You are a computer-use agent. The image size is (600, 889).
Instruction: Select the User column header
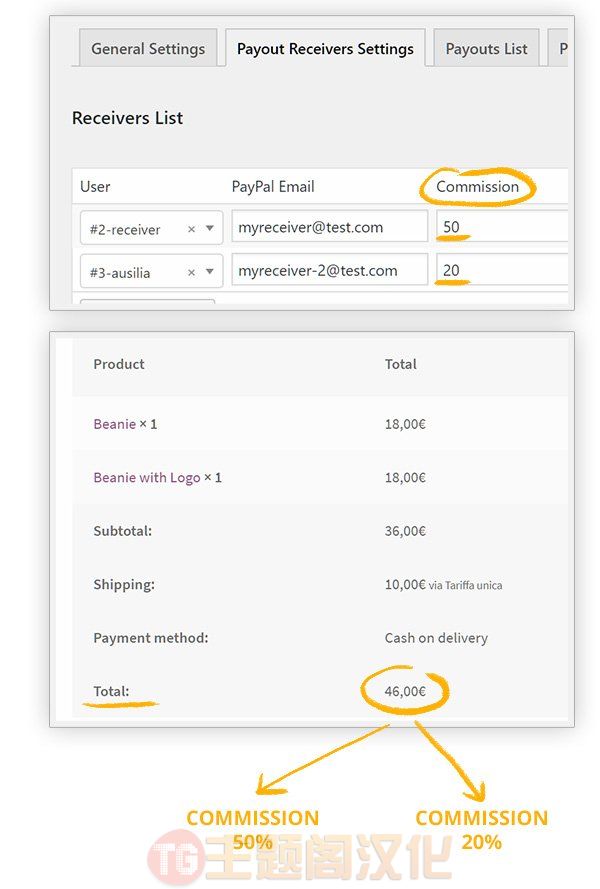(x=95, y=187)
